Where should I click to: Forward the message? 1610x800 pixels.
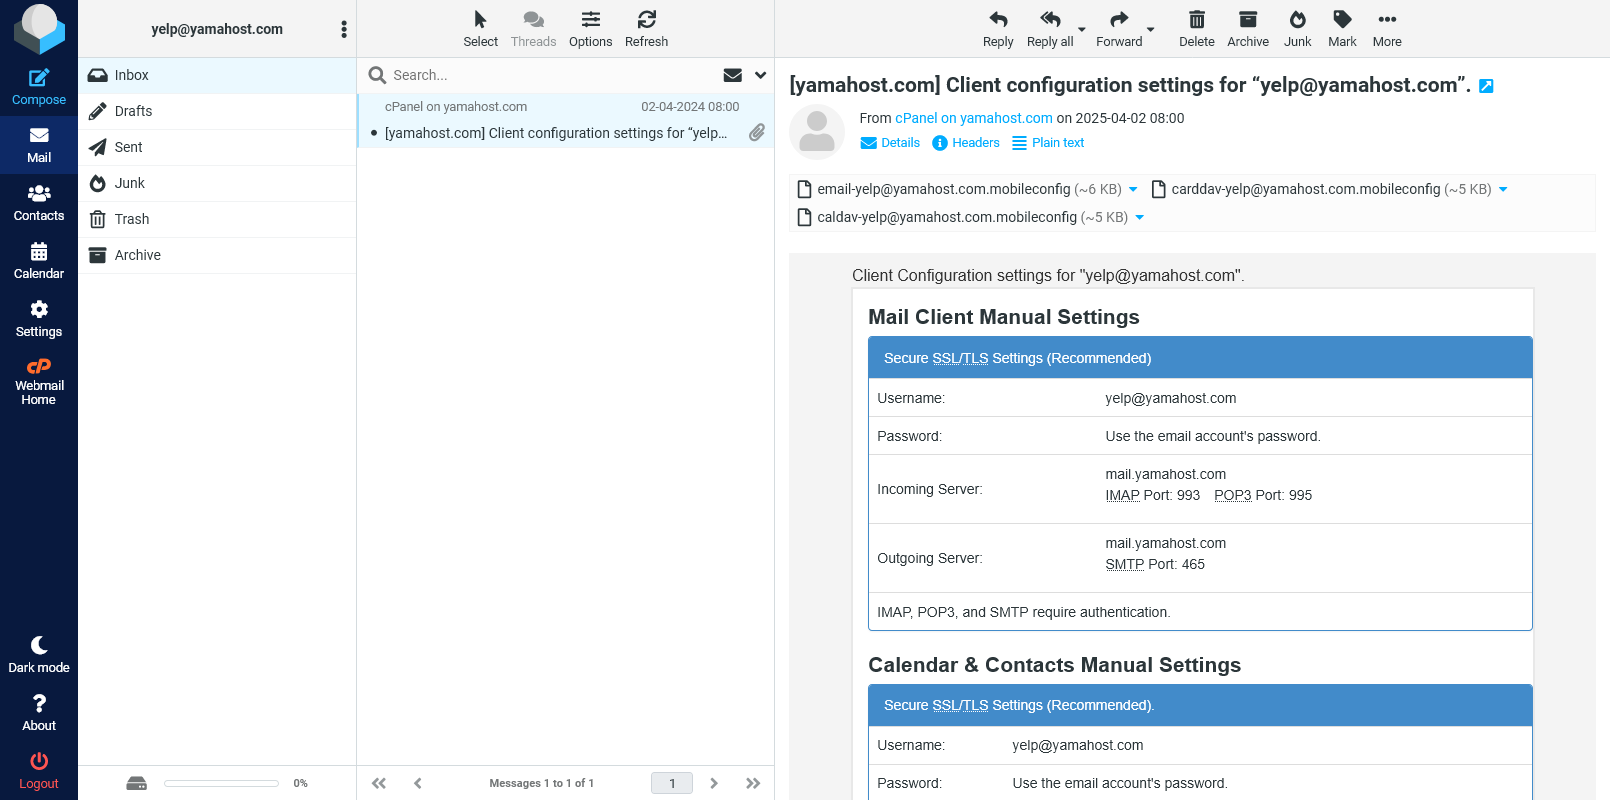(1119, 29)
